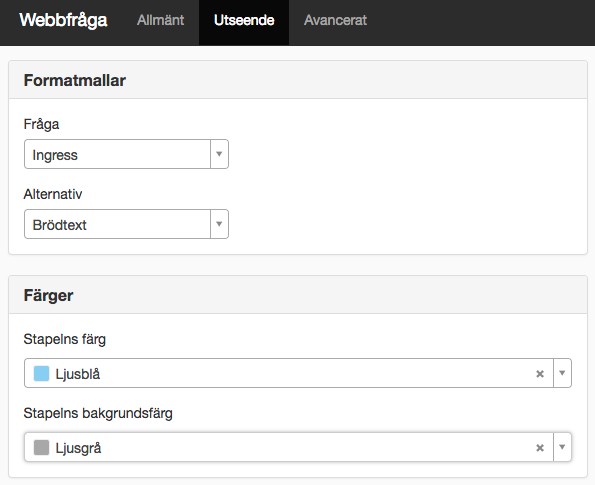Viewport: 595px width, 485px height.
Task: Click the Ljusblå selection field
Action: click(x=298, y=373)
